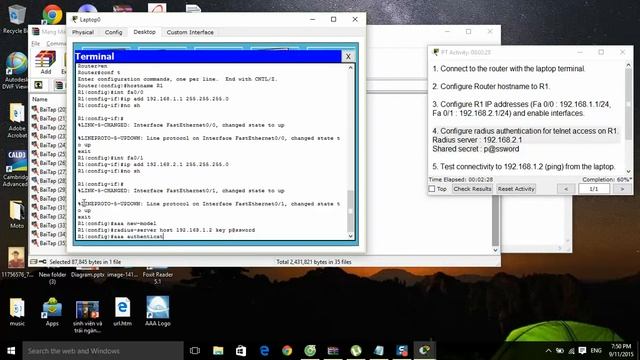Click the Reset Activity button
Image resolution: width=640 pixels, height=360 pixels.
click(516, 189)
